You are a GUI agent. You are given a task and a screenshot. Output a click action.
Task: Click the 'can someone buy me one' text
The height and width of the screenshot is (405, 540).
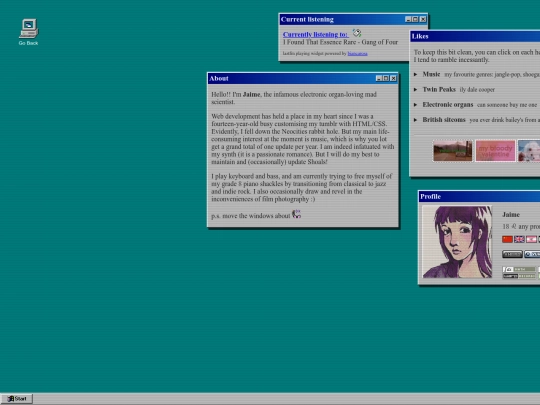tap(507, 105)
